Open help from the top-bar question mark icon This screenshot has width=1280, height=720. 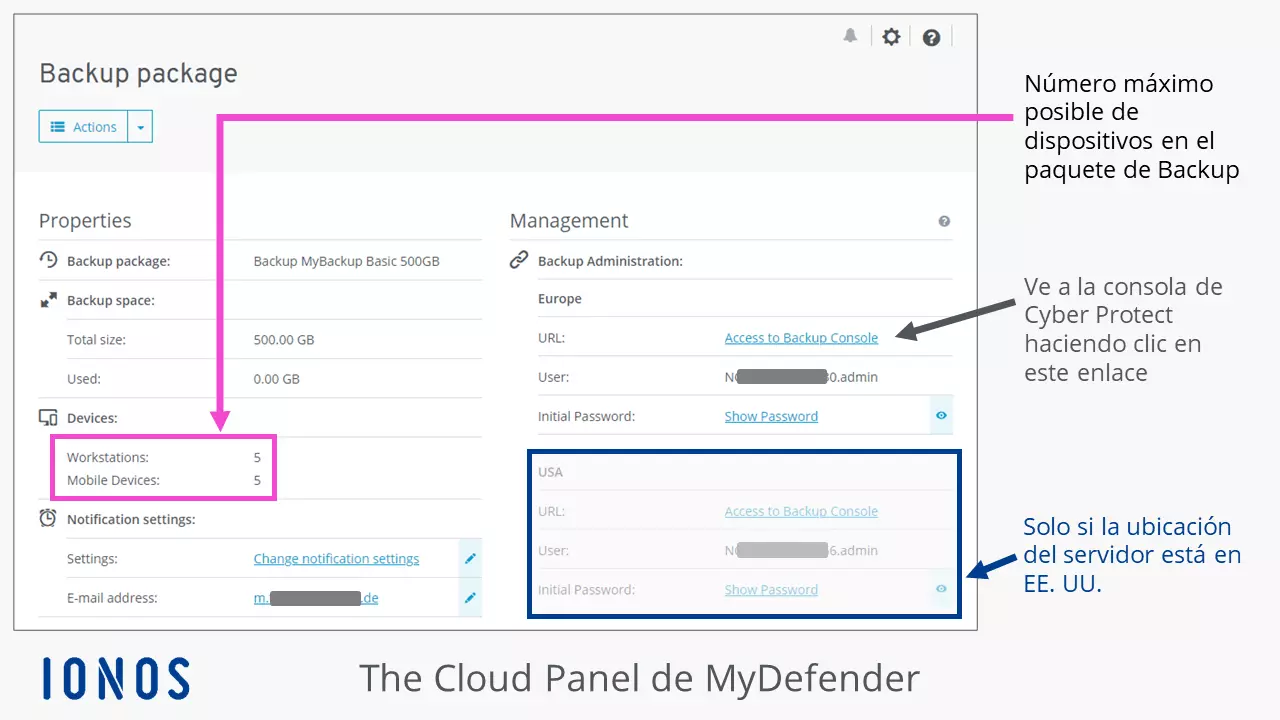coord(931,38)
